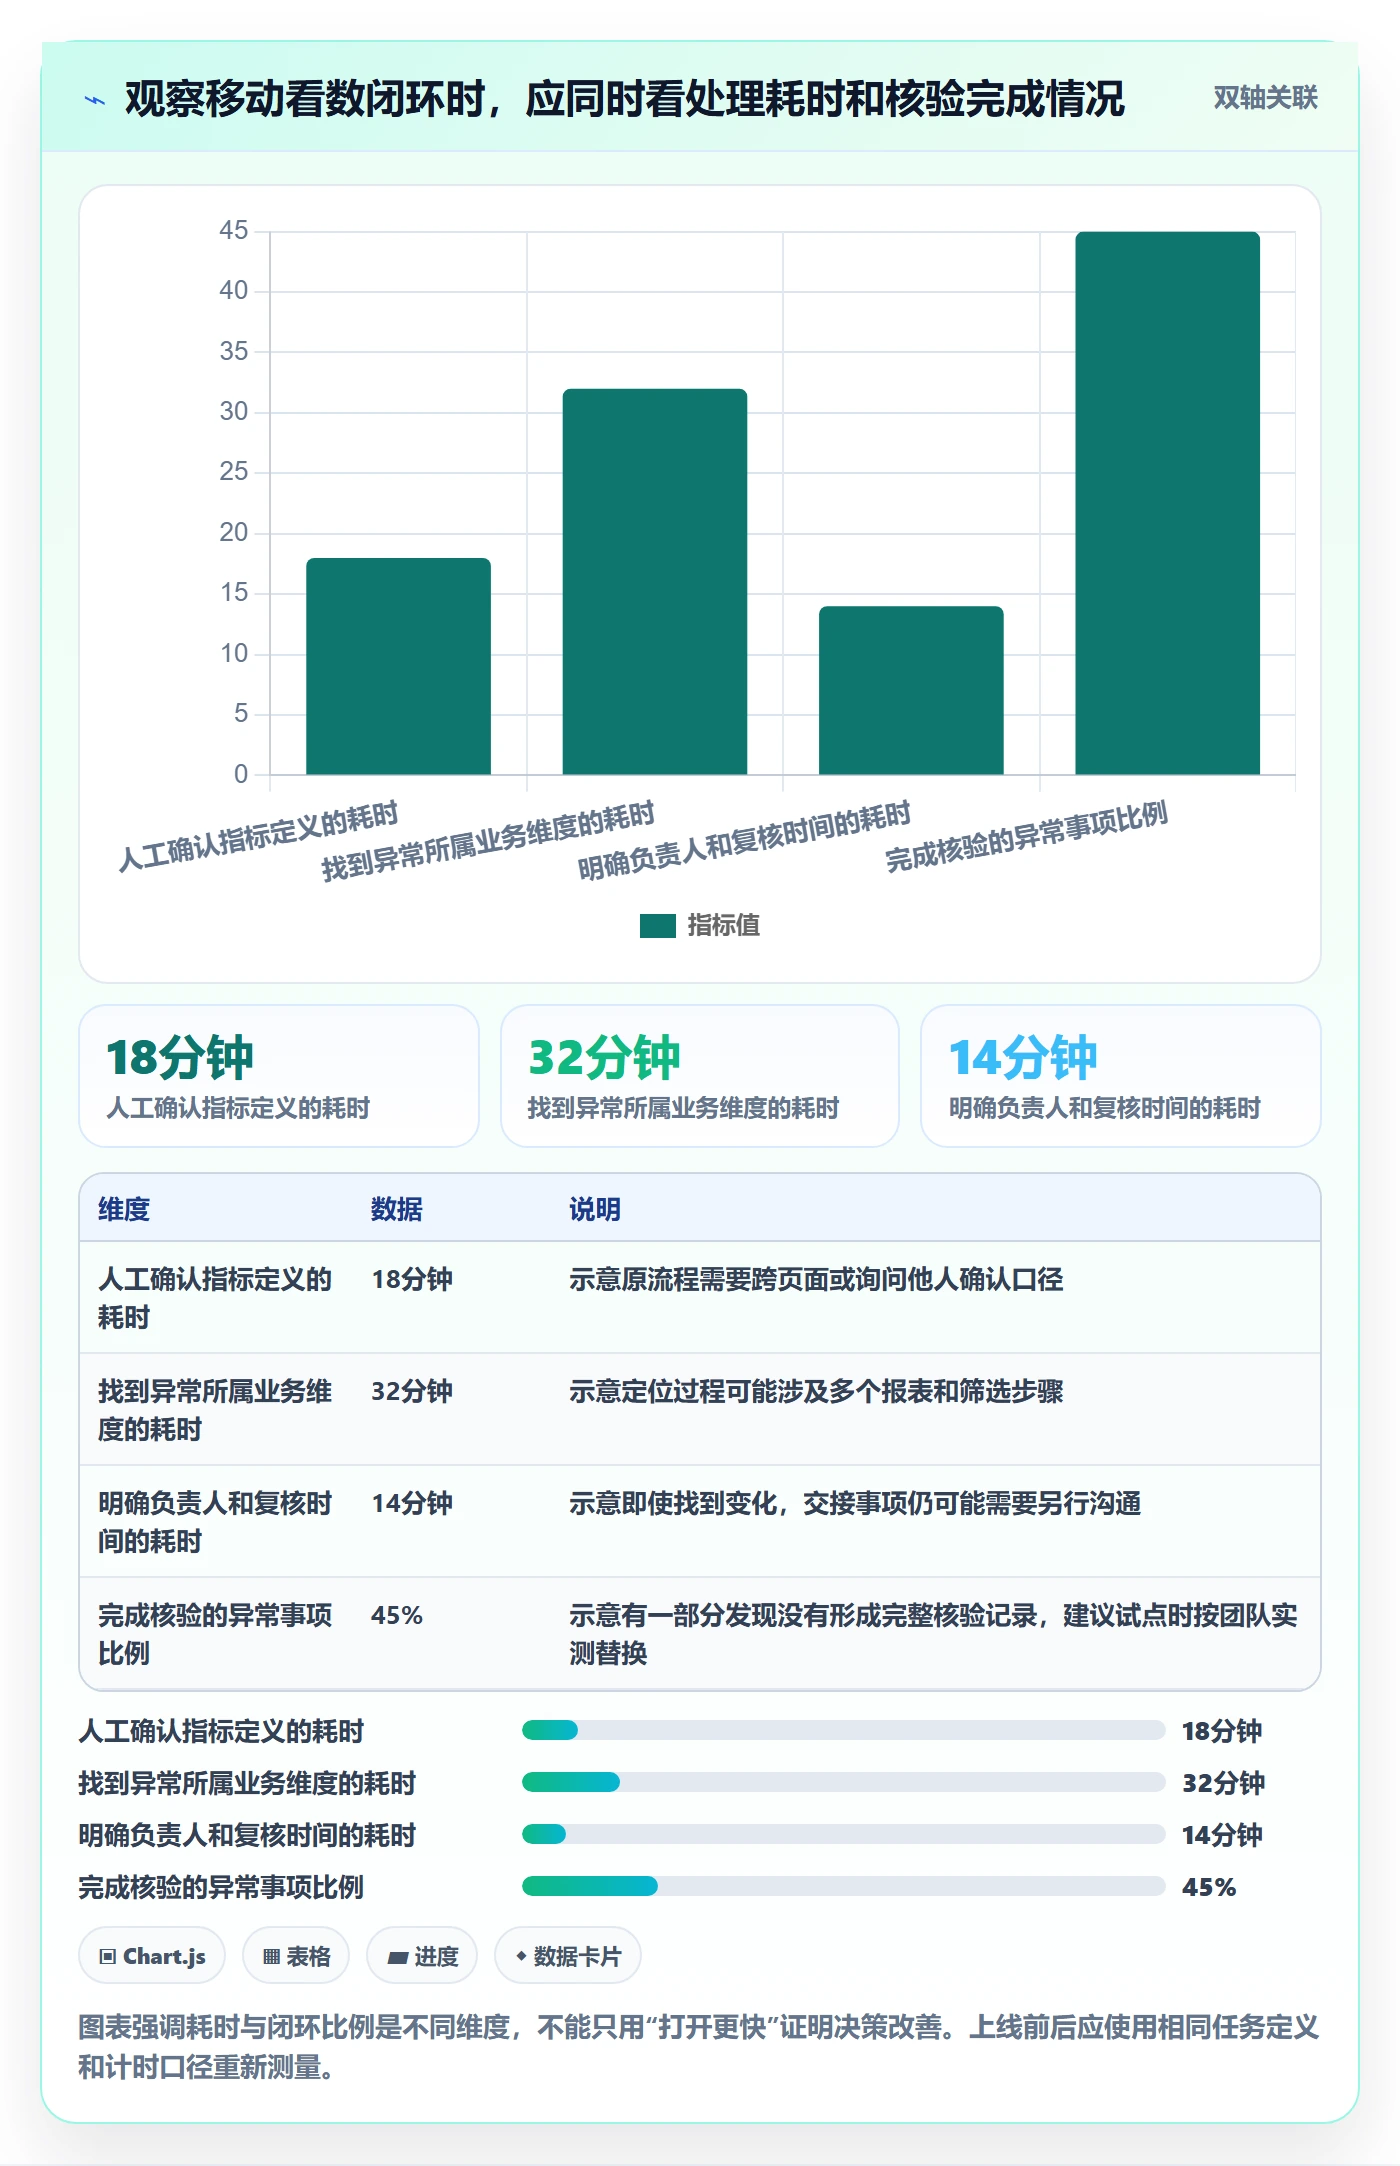The width and height of the screenshot is (1400, 2166).
Task: Click the 双轴关联 tag in the header
Action: click(x=1265, y=97)
